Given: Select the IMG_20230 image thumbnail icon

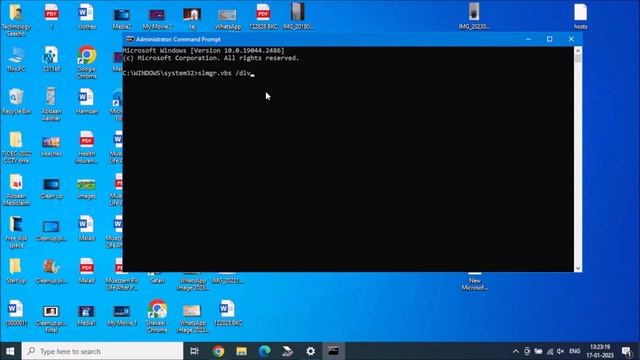Looking at the screenshot, I should click(x=474, y=16).
